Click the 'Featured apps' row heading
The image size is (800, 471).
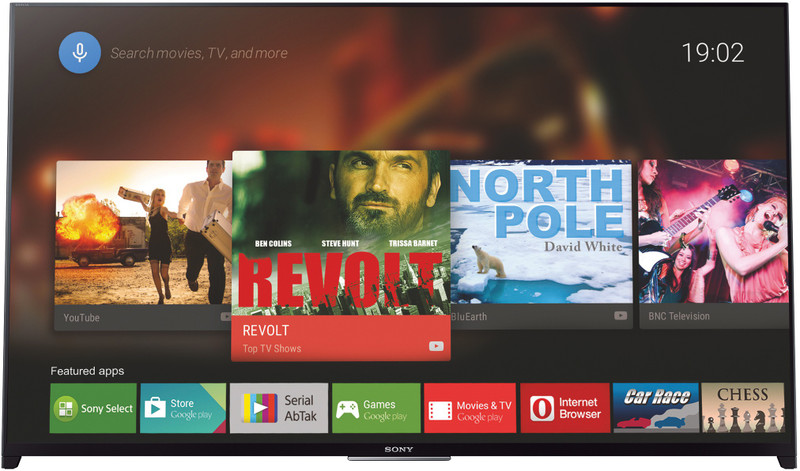click(87, 371)
